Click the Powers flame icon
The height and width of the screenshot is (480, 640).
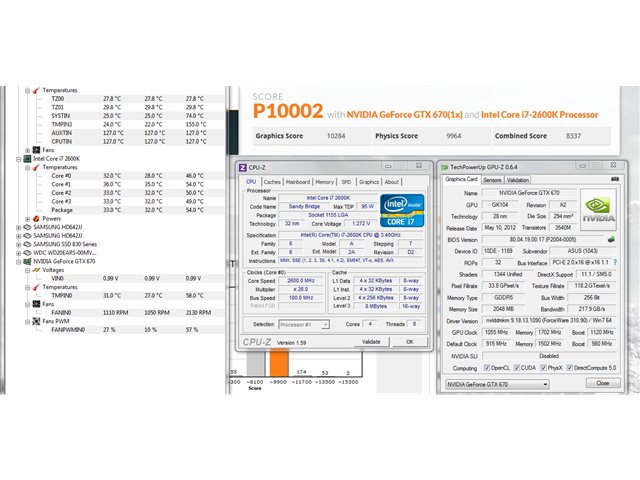pos(36,219)
